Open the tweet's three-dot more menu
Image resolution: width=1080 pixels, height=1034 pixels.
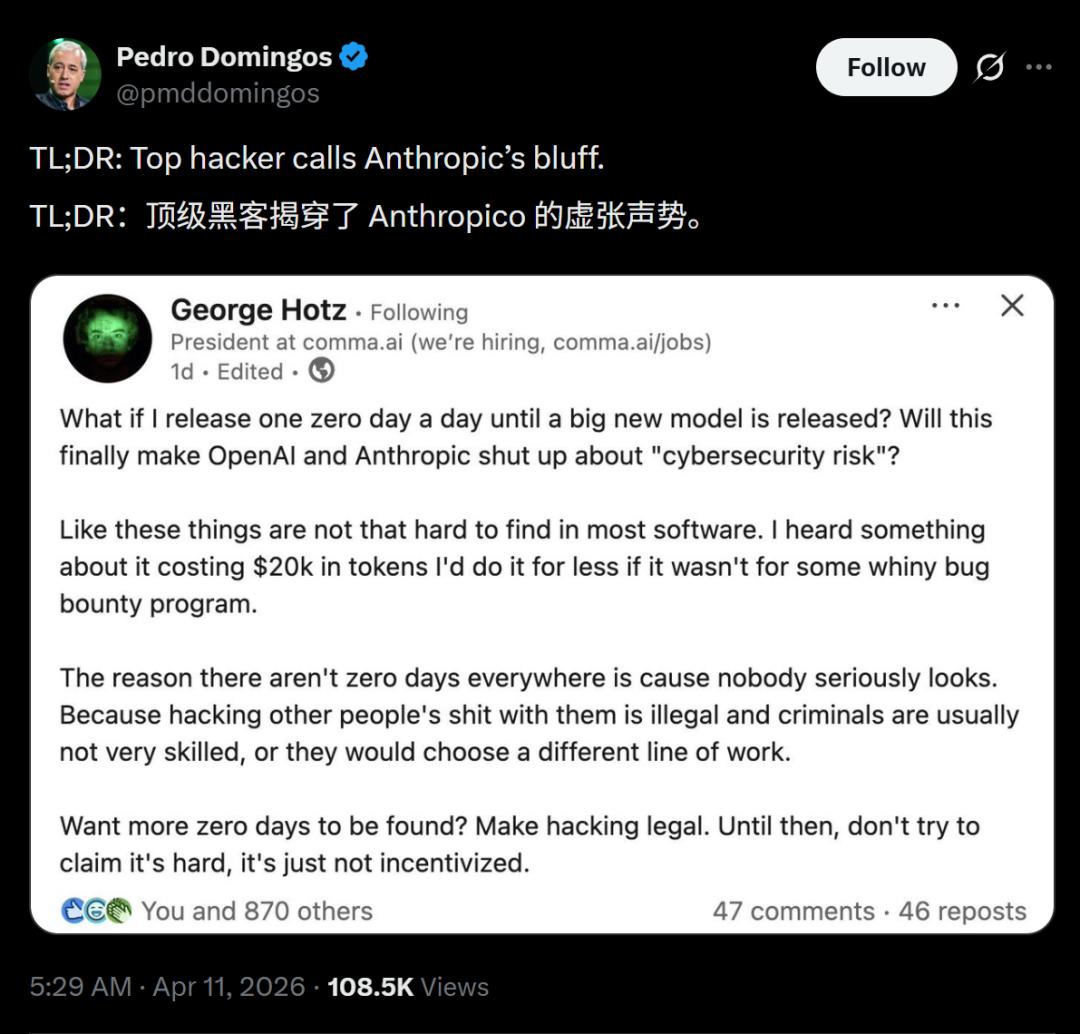pyautogui.click(x=1038, y=67)
